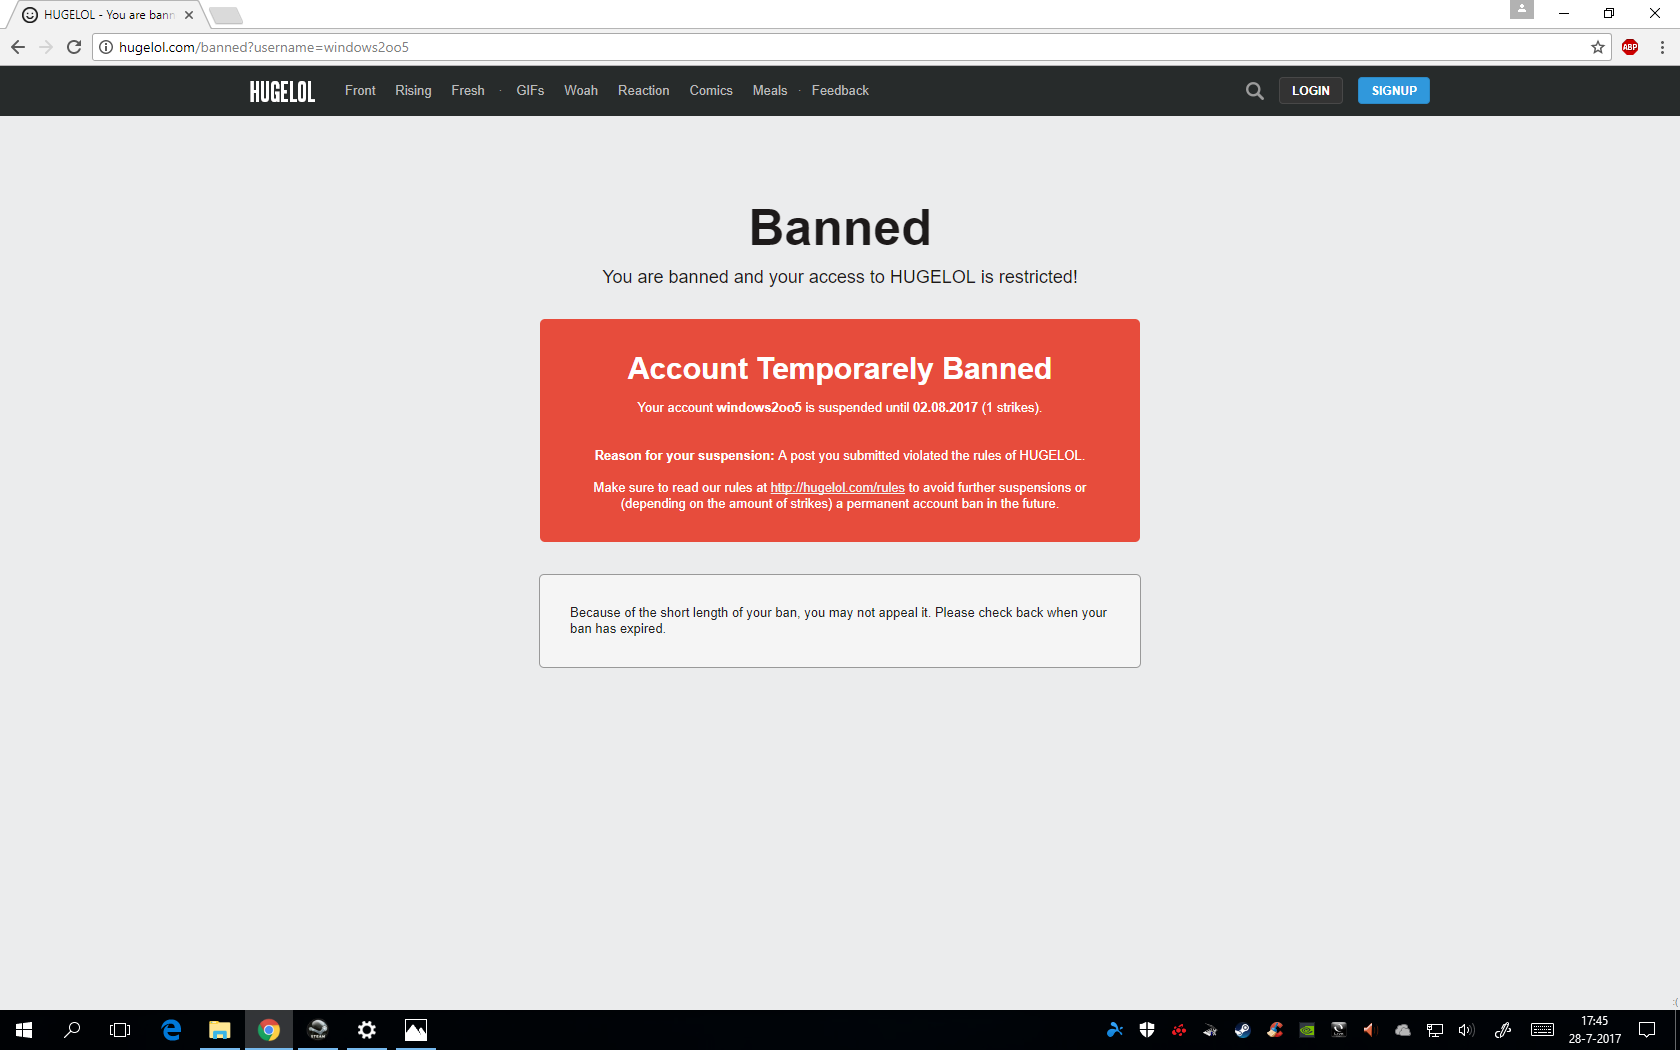The image size is (1680, 1050).
Task: Click the username windows2oo5 in message
Action: (x=759, y=408)
